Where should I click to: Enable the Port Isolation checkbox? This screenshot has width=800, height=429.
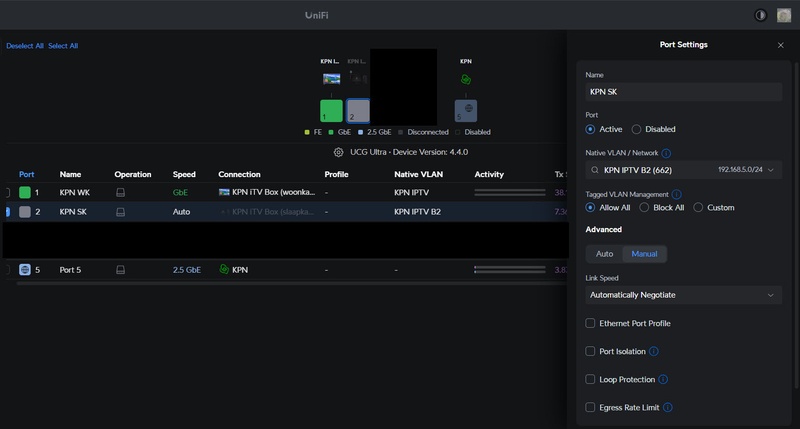pos(590,351)
